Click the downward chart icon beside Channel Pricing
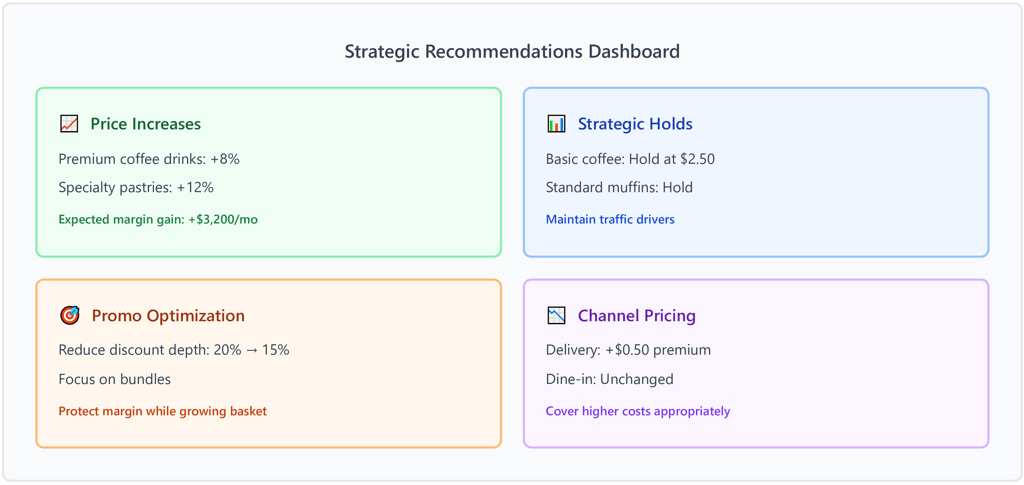The height and width of the screenshot is (485, 1024). (x=556, y=316)
